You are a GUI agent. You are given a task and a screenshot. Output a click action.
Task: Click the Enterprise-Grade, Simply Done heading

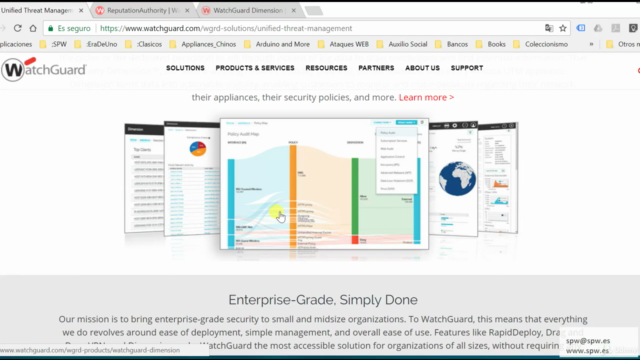[x=323, y=300]
